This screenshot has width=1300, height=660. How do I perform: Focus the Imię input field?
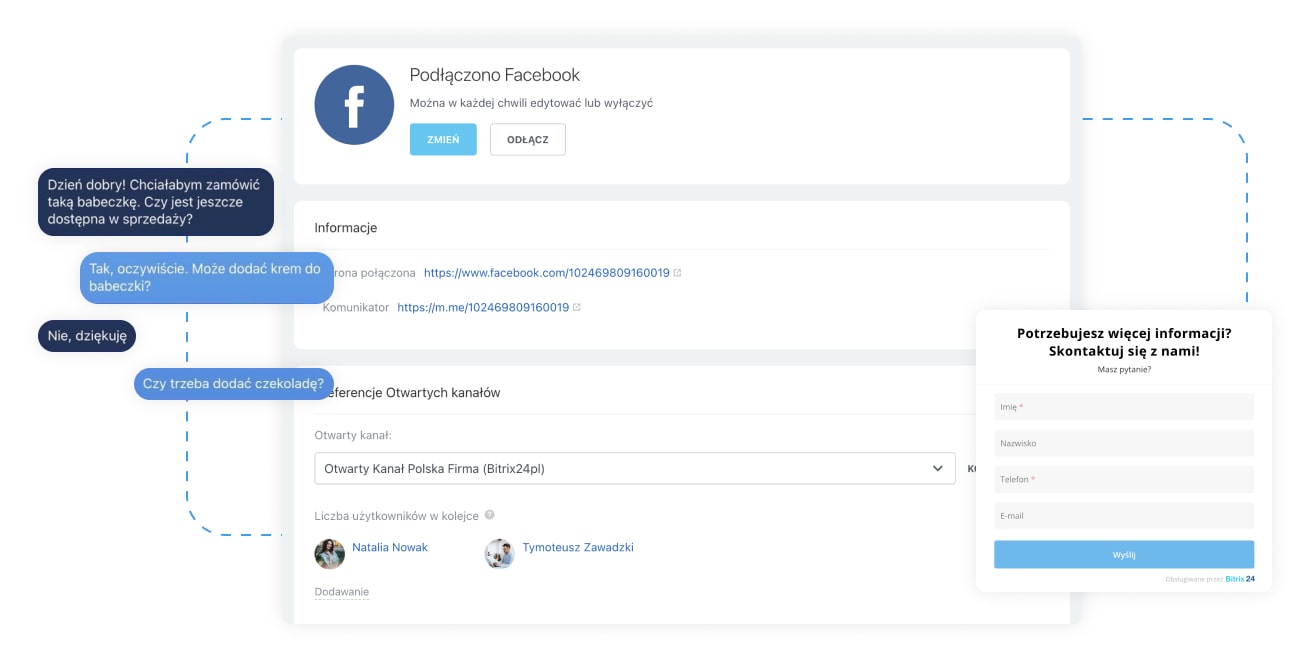(x=1123, y=407)
